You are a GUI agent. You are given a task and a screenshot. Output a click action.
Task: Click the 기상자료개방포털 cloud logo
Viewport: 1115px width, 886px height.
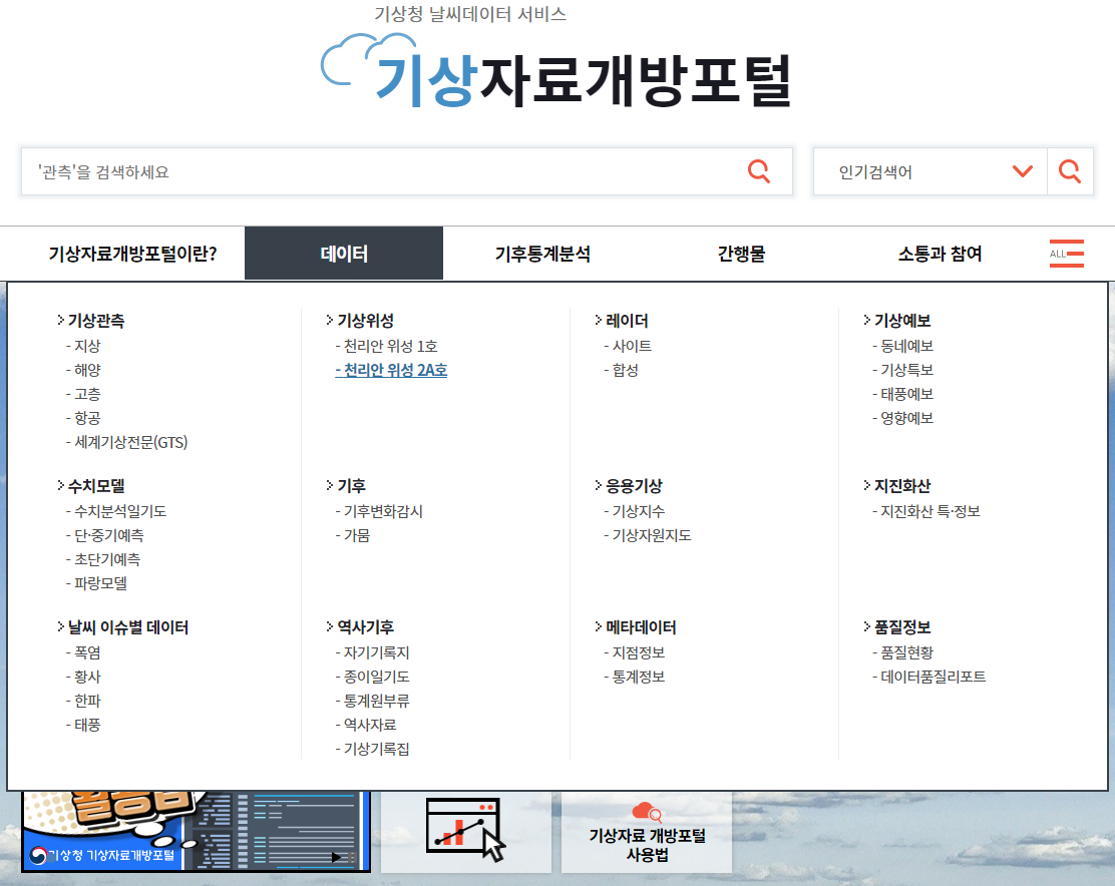pos(555,71)
